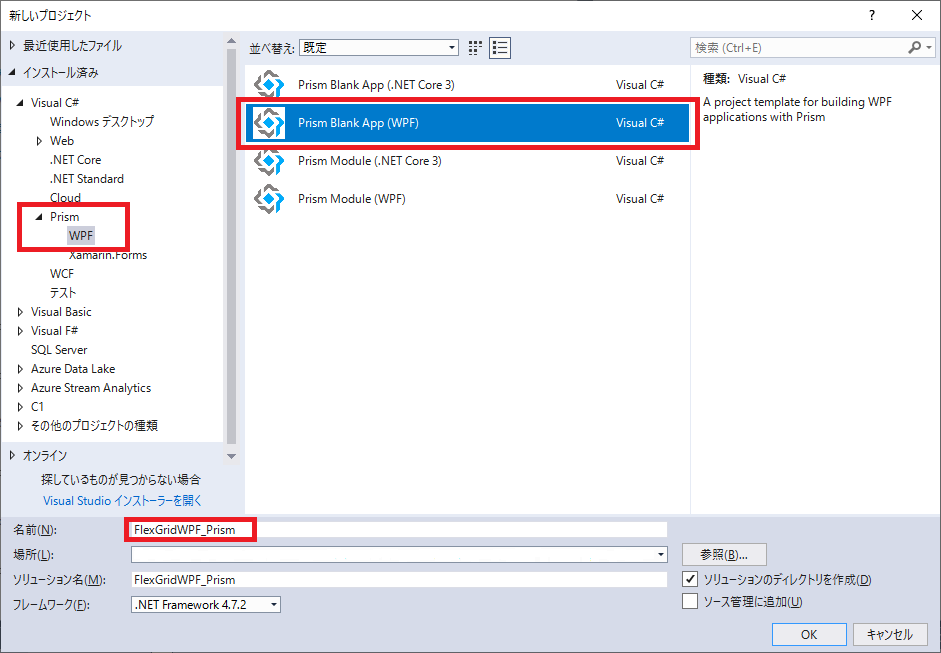Select the Prism Blank App (.NET Core 3) template name

tap(376, 85)
